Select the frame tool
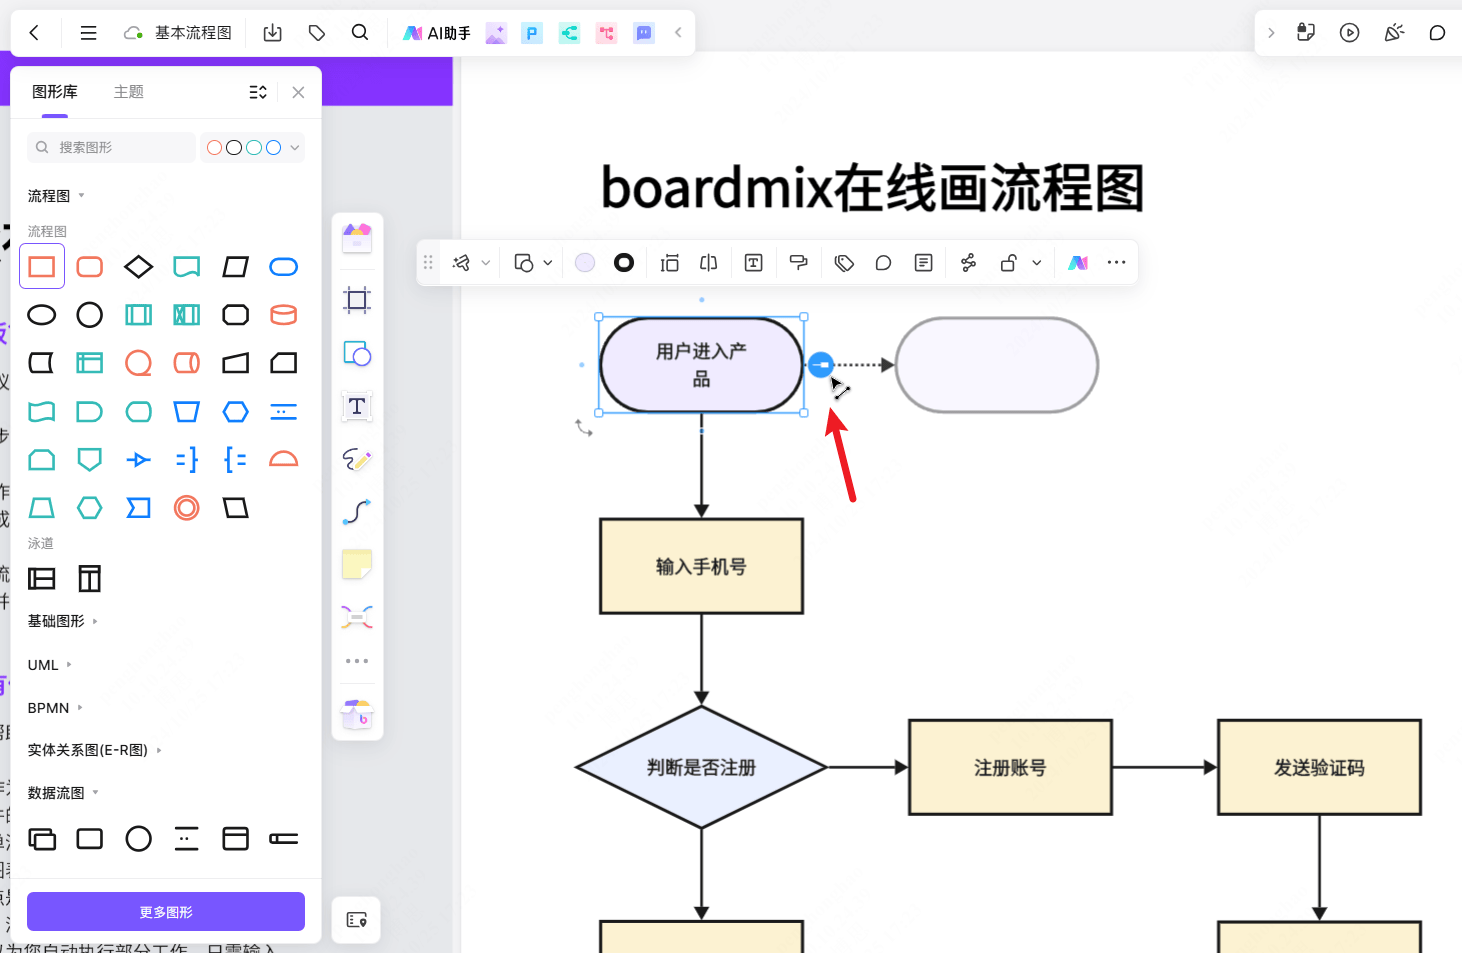1462x953 pixels. tap(357, 300)
